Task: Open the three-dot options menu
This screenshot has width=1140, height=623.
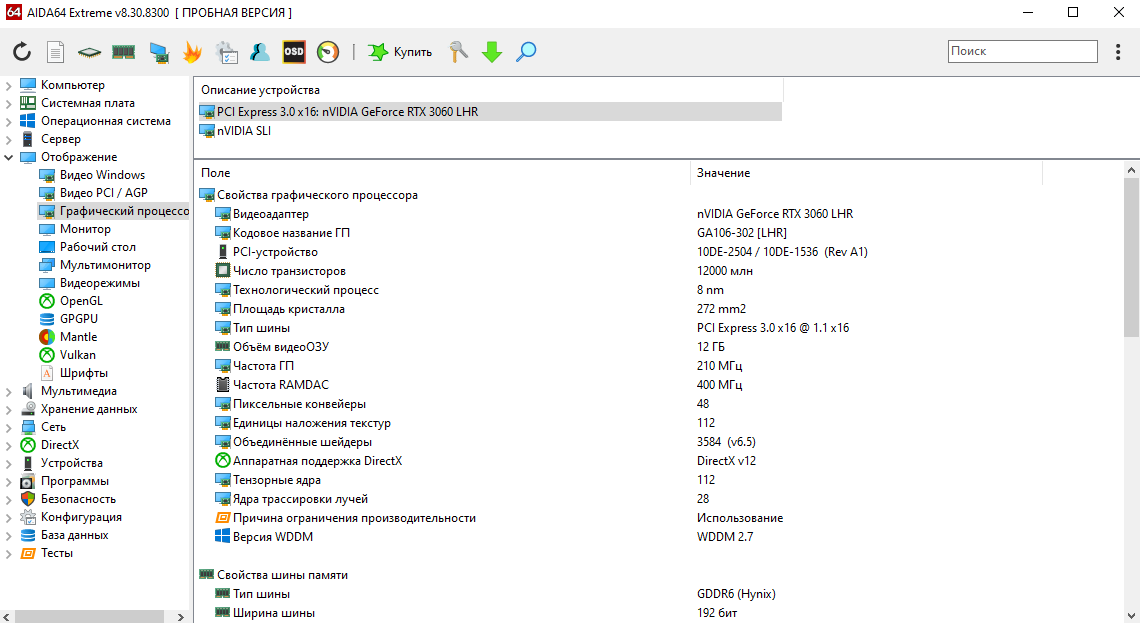Action: click(x=1118, y=52)
